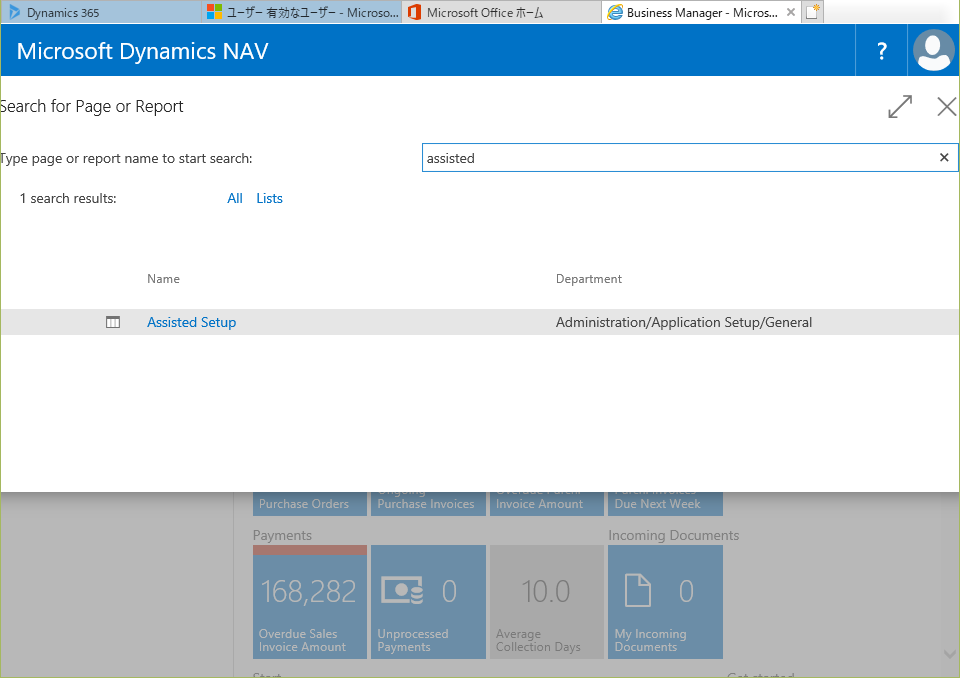Open the Invoice Amount tile
The width and height of the screenshot is (960, 678).
tap(547, 503)
